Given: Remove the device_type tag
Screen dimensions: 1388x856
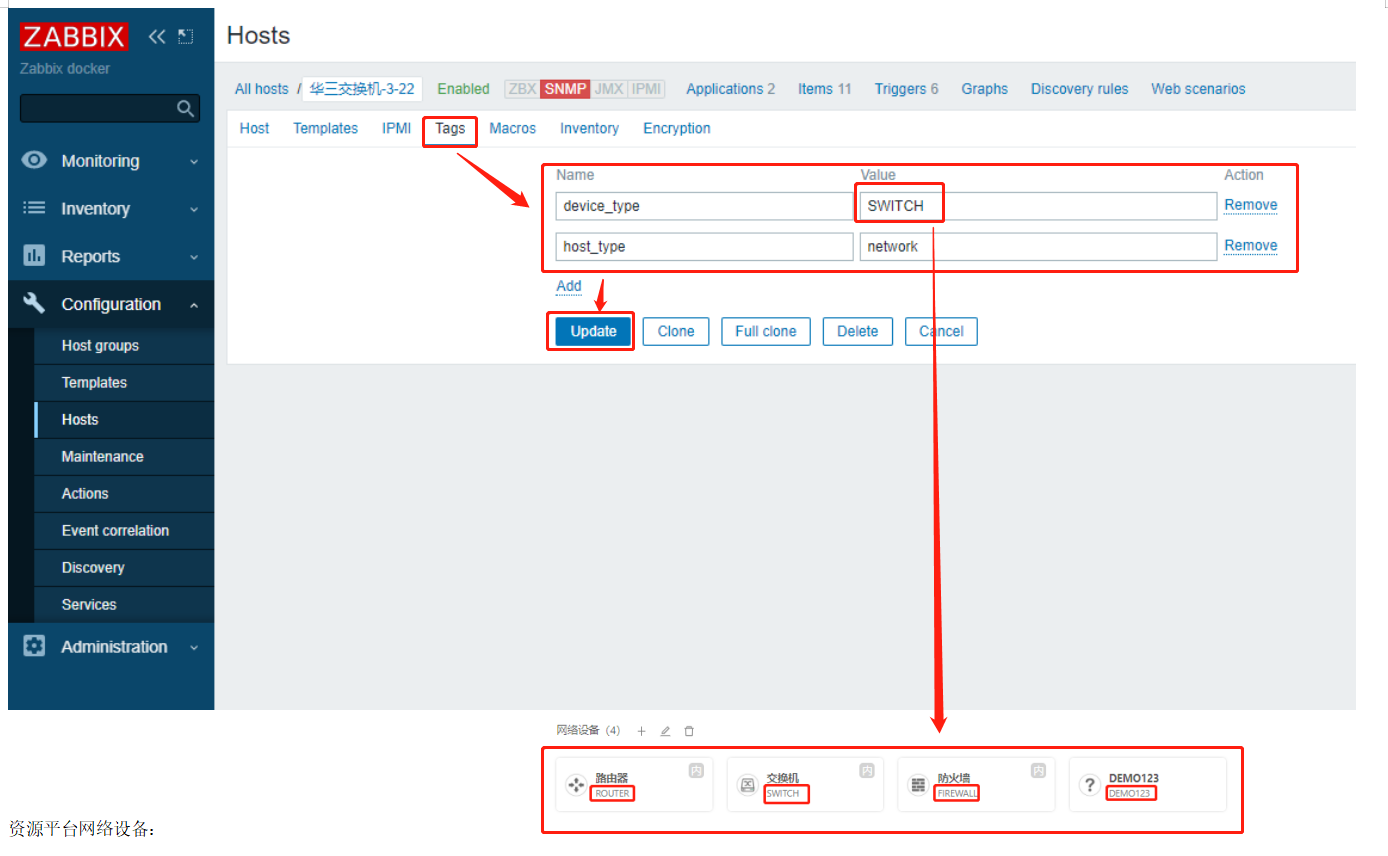Looking at the screenshot, I should point(1251,205).
